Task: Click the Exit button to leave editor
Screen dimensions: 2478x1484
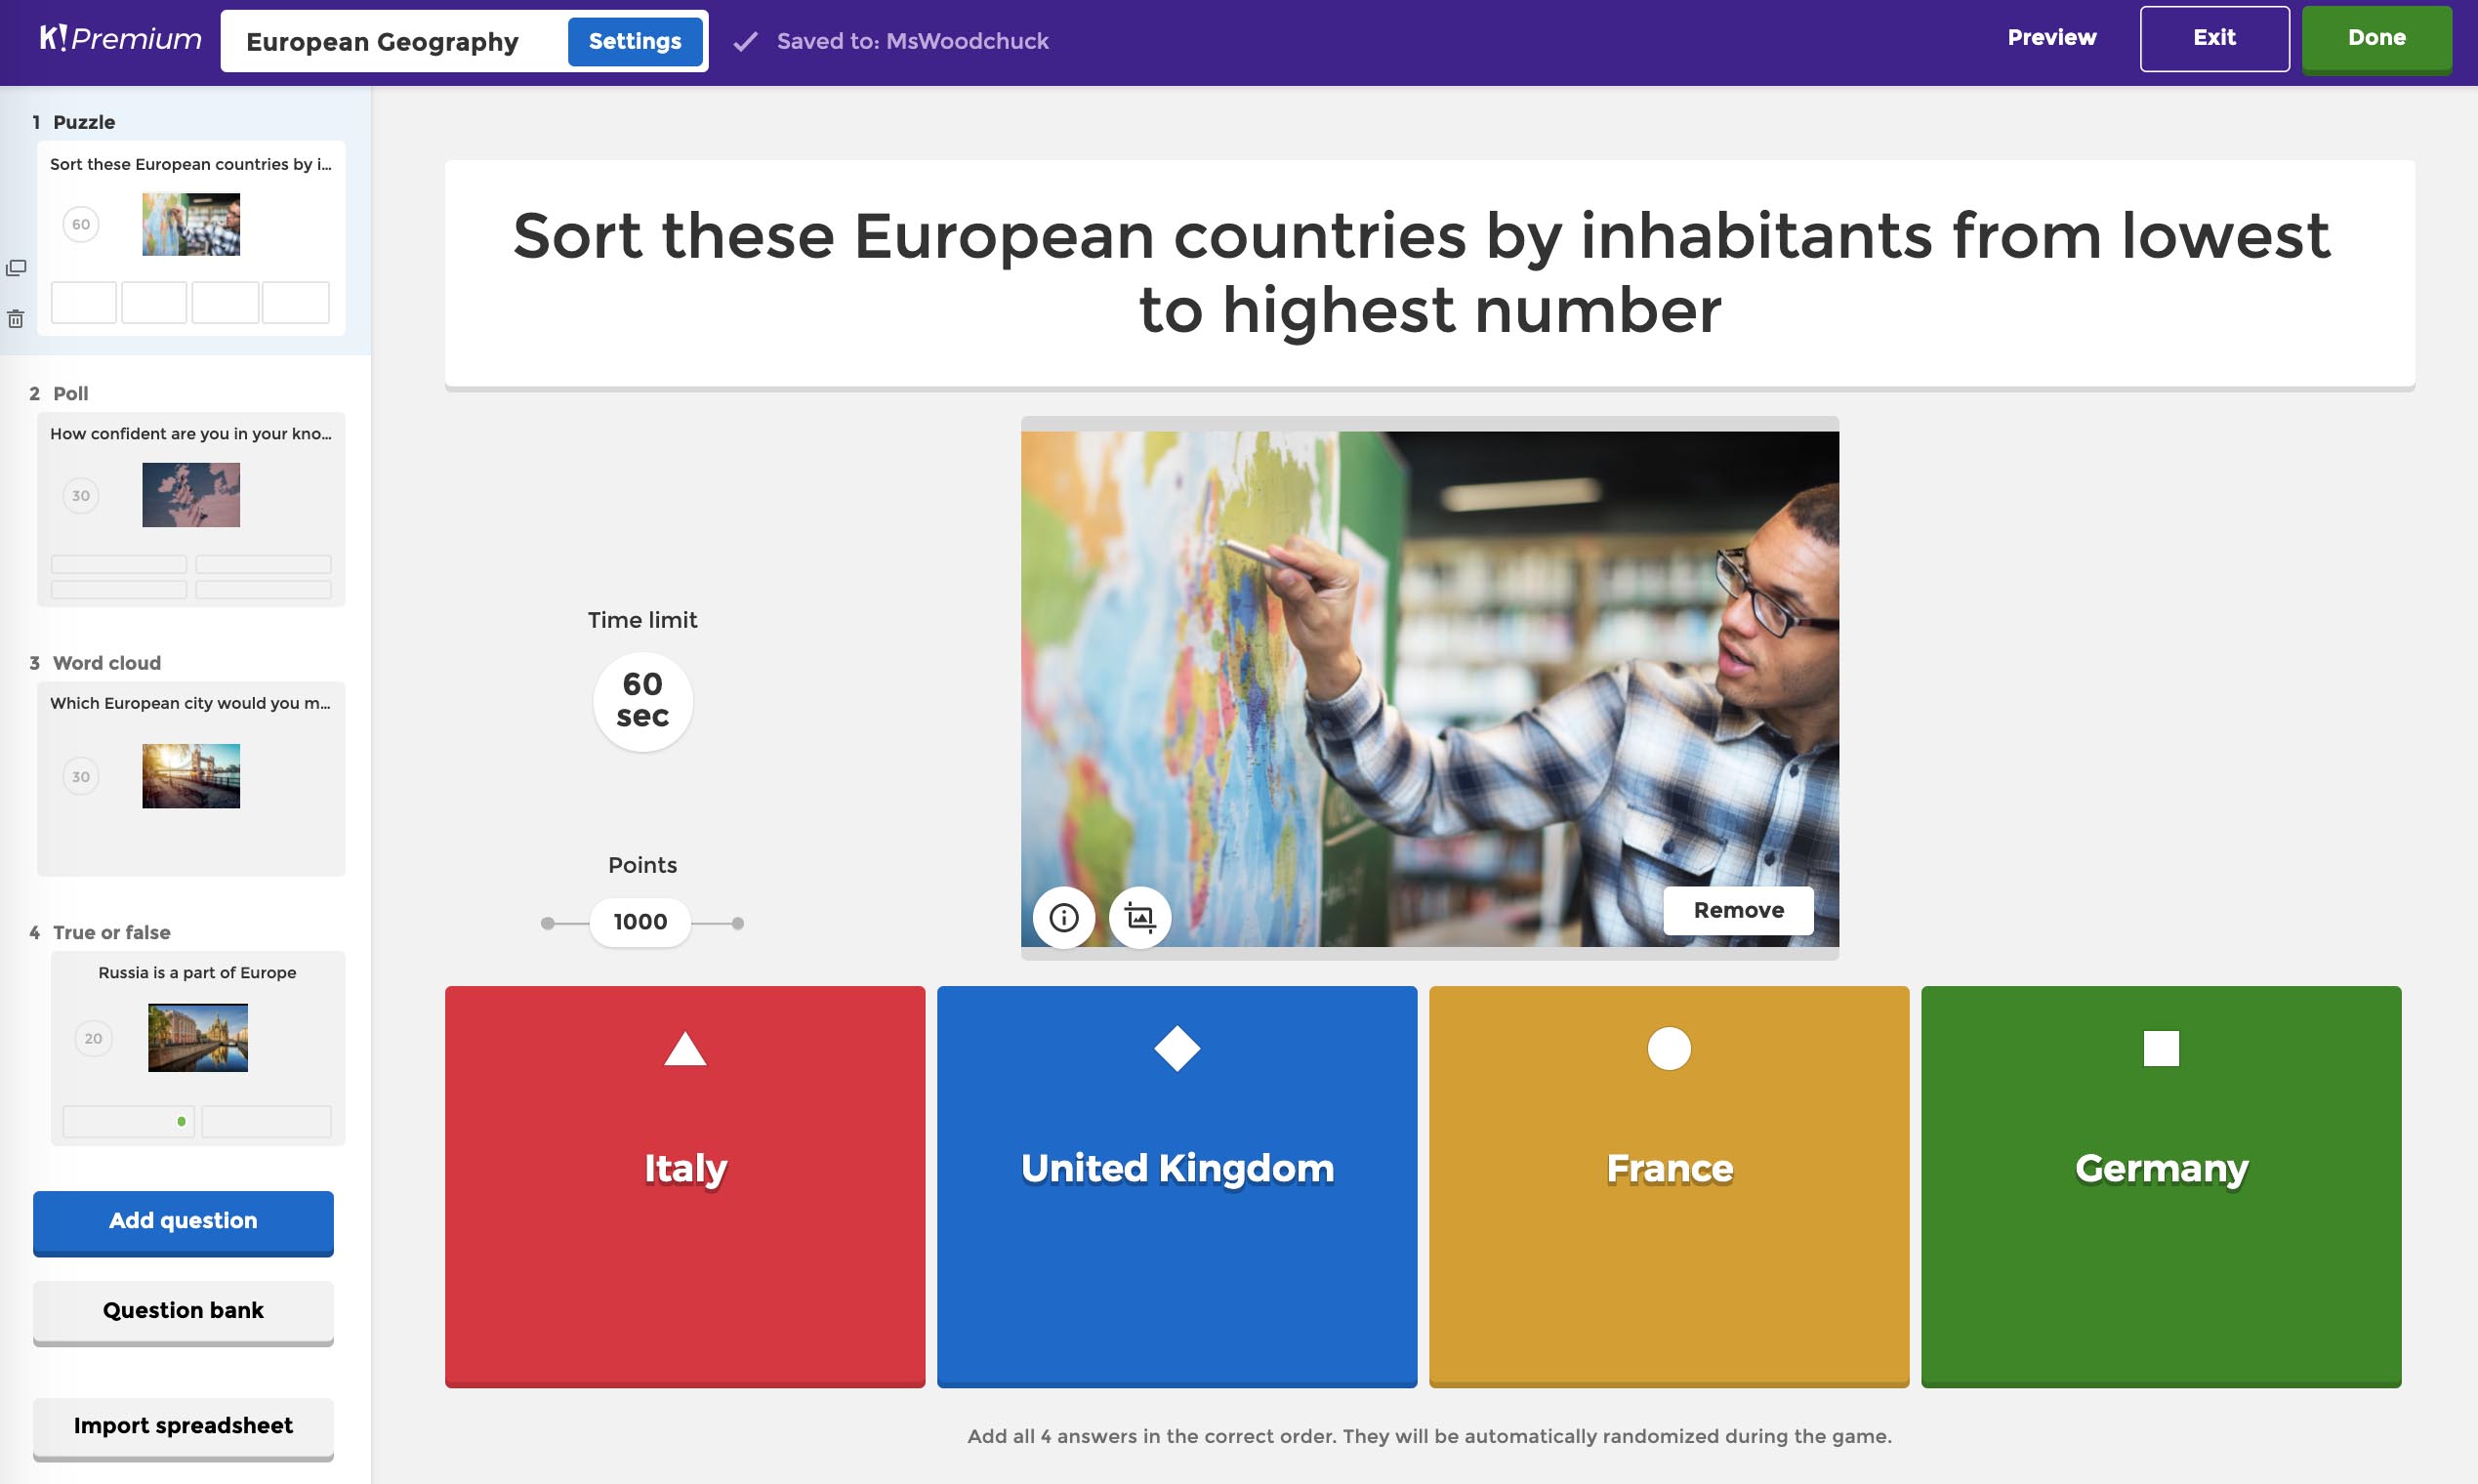Action: [2211, 35]
